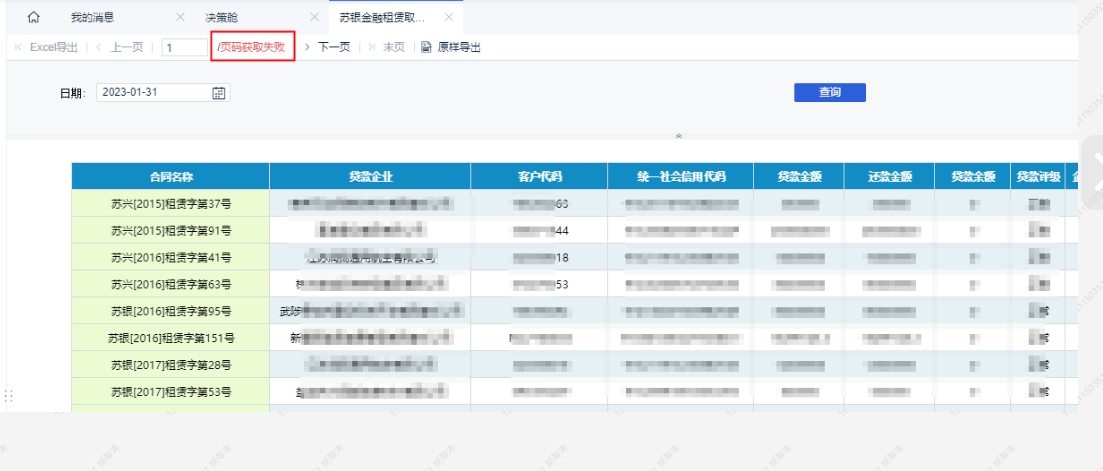This screenshot has height=471, width=1103.
Task: Click the next-page arrow icon before 下一页
Action: (x=307, y=47)
